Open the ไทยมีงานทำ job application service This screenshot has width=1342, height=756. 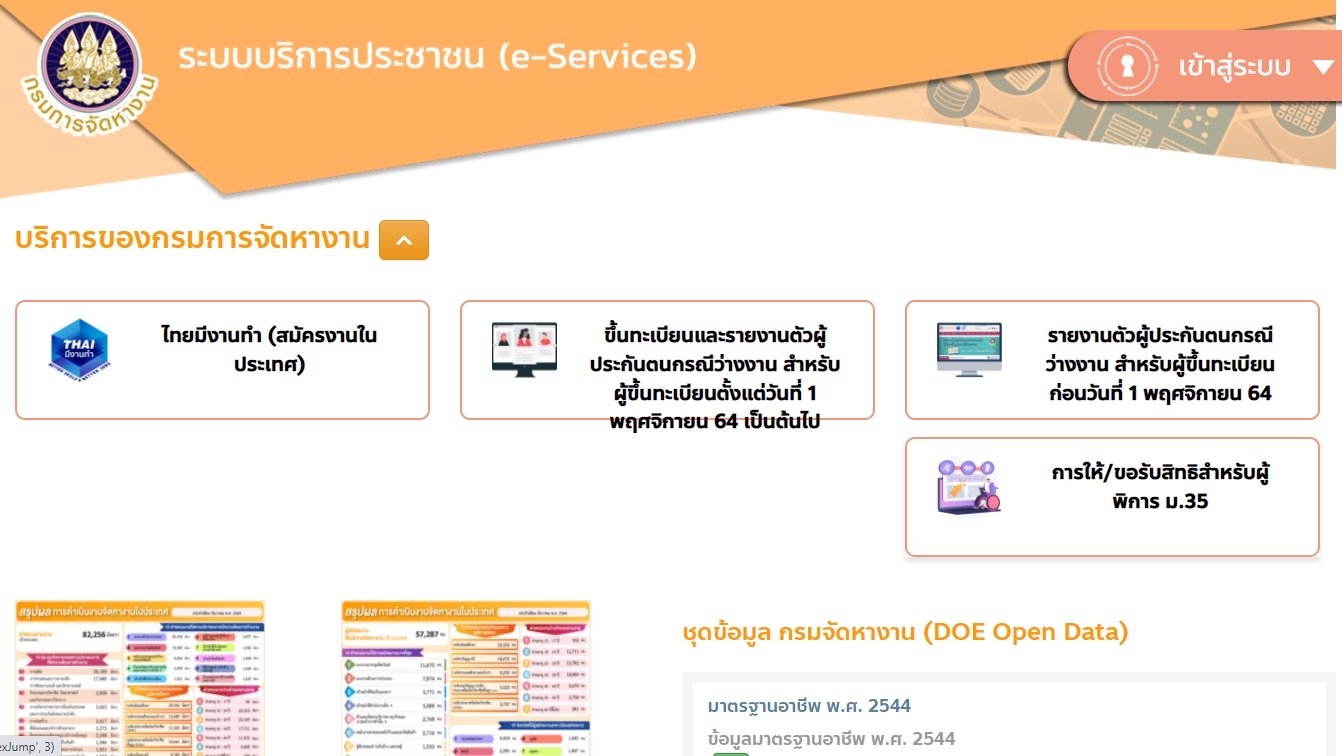click(x=222, y=360)
